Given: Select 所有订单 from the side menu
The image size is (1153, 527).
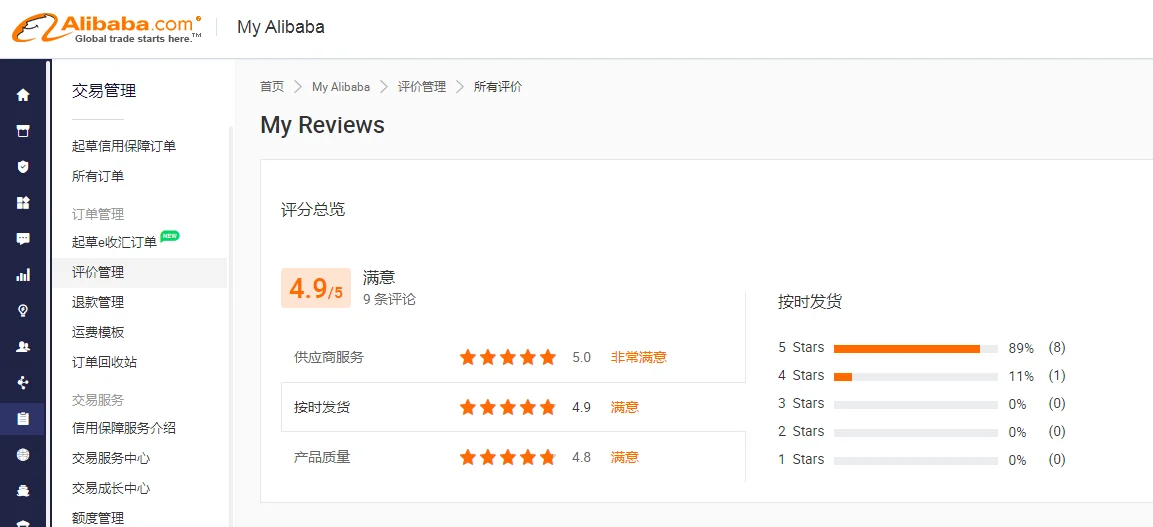Looking at the screenshot, I should pos(98,176).
